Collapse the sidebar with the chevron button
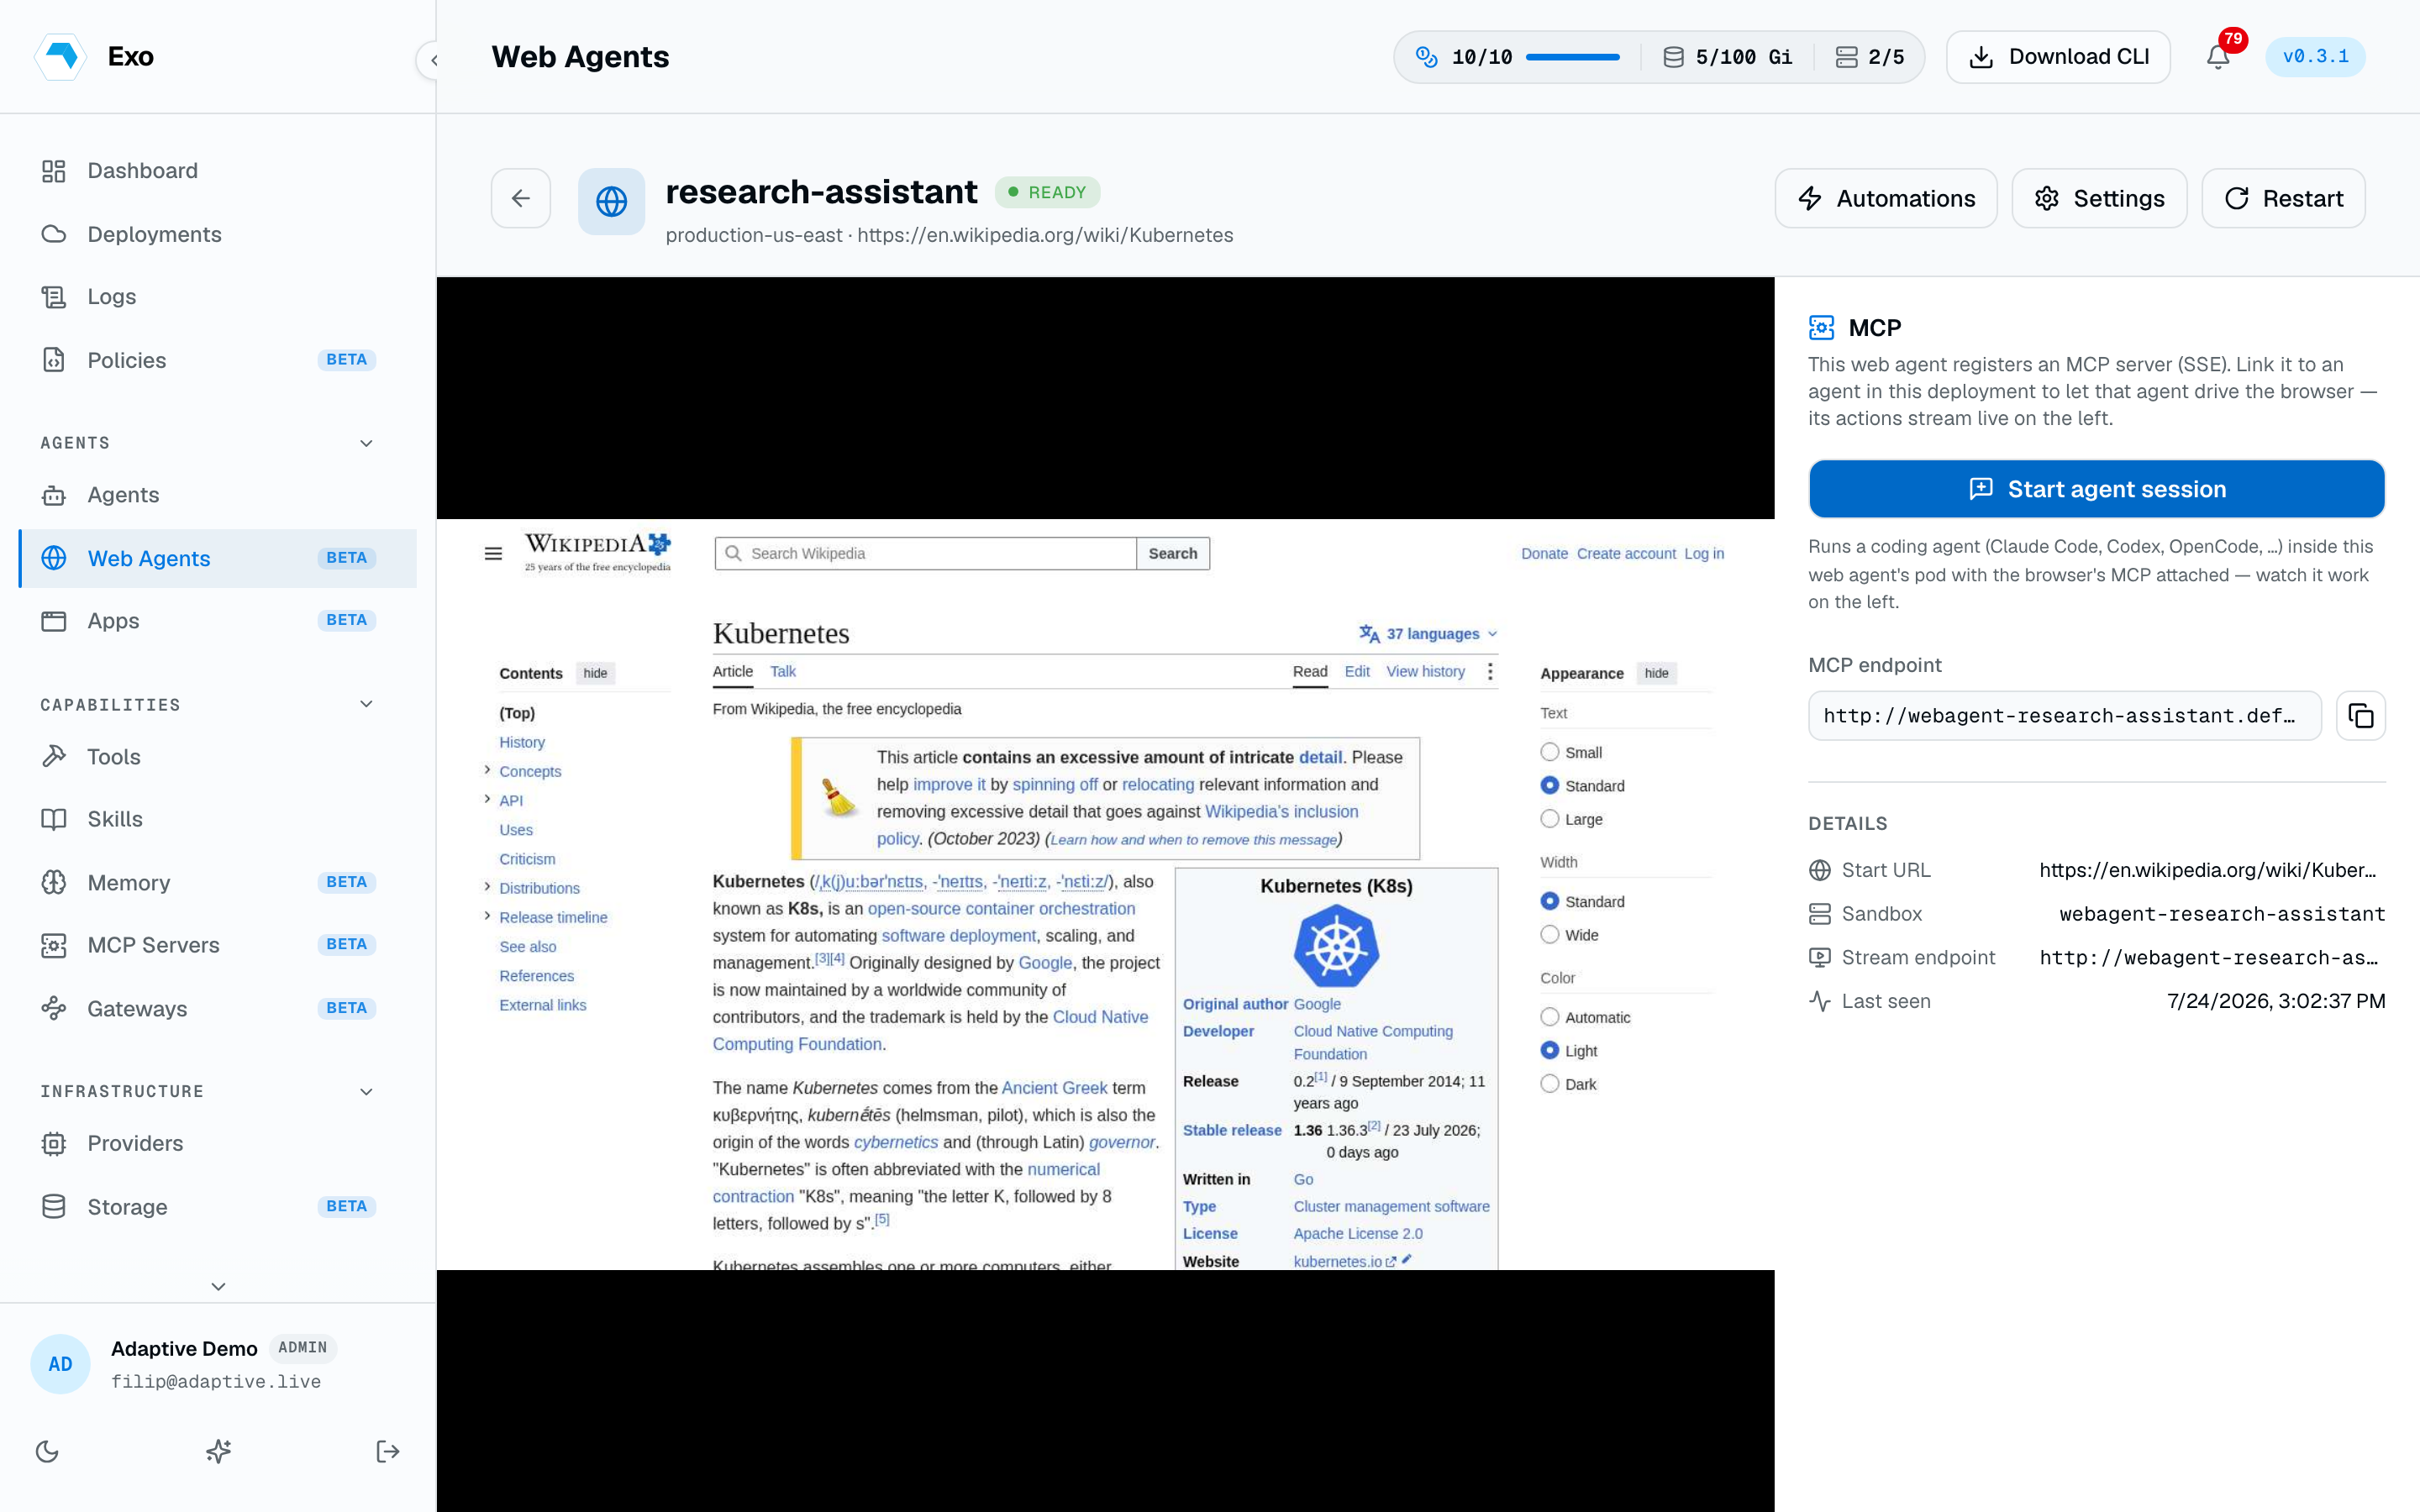Screen dimensions: 2420x1512 pyautogui.click(x=433, y=60)
